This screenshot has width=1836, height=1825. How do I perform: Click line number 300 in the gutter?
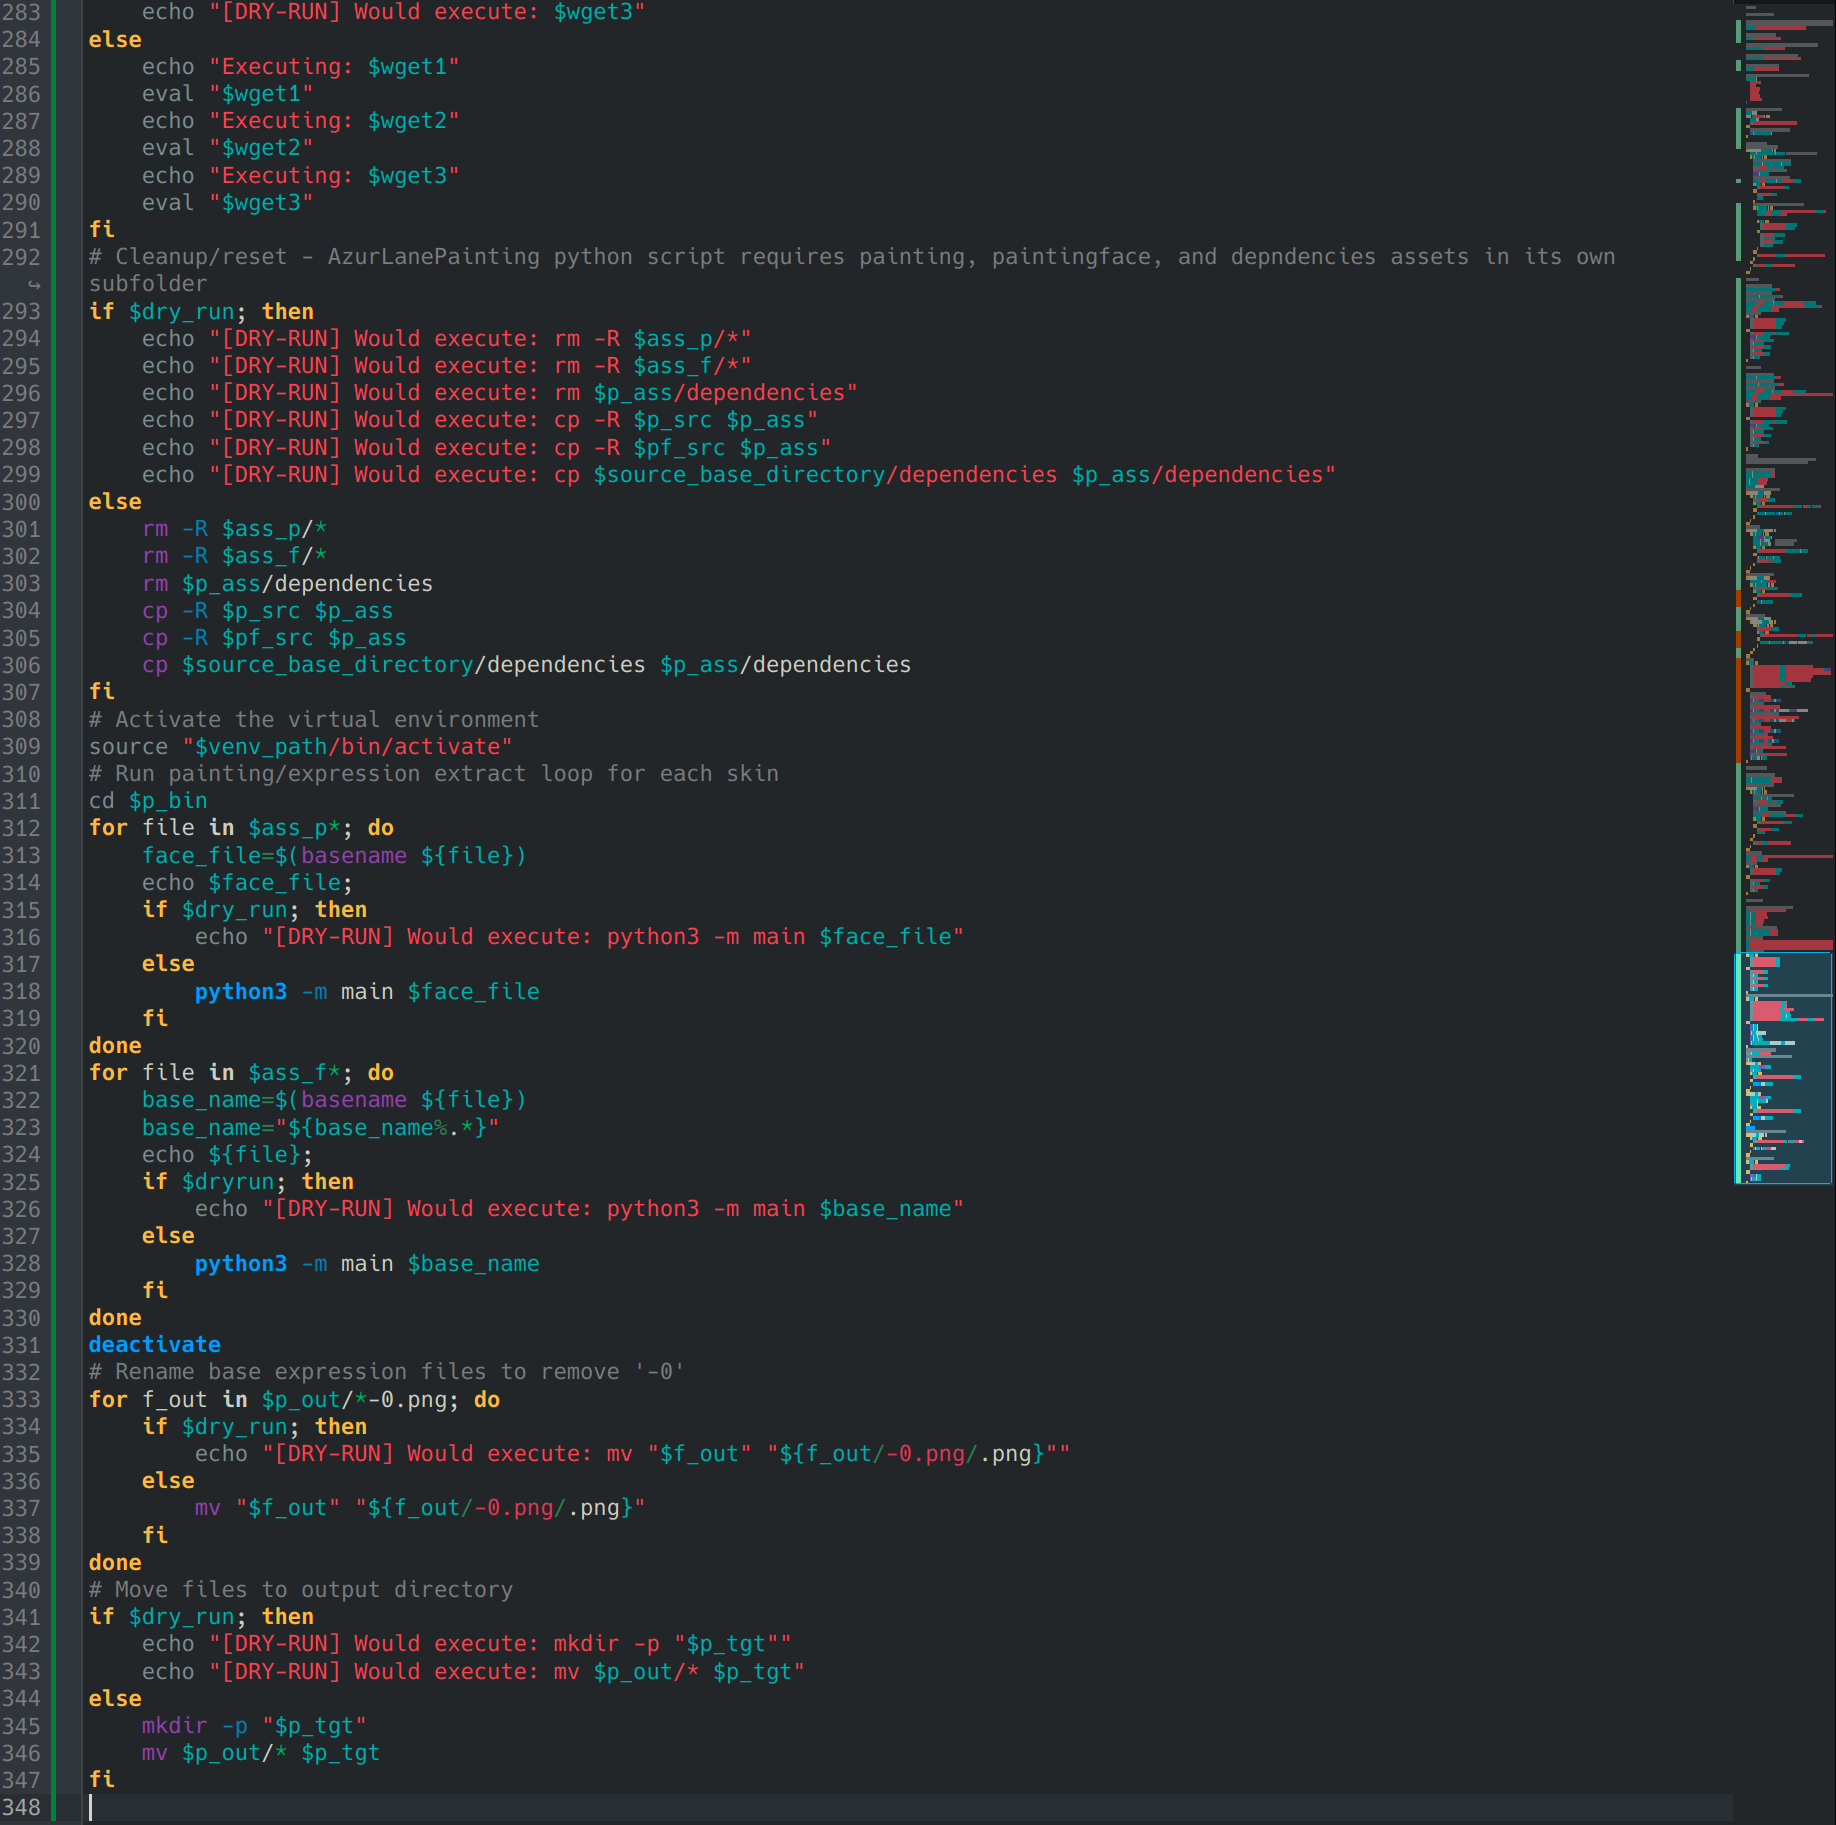coord(21,502)
